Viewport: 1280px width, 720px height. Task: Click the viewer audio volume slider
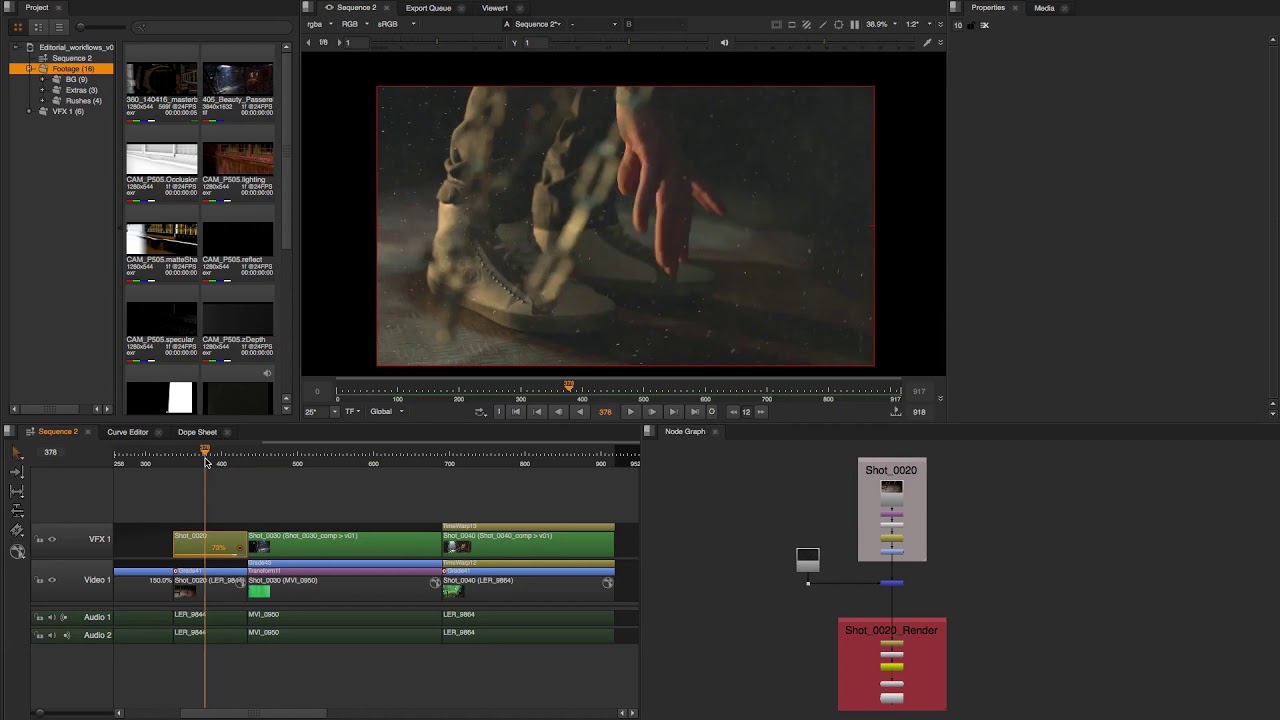click(825, 43)
